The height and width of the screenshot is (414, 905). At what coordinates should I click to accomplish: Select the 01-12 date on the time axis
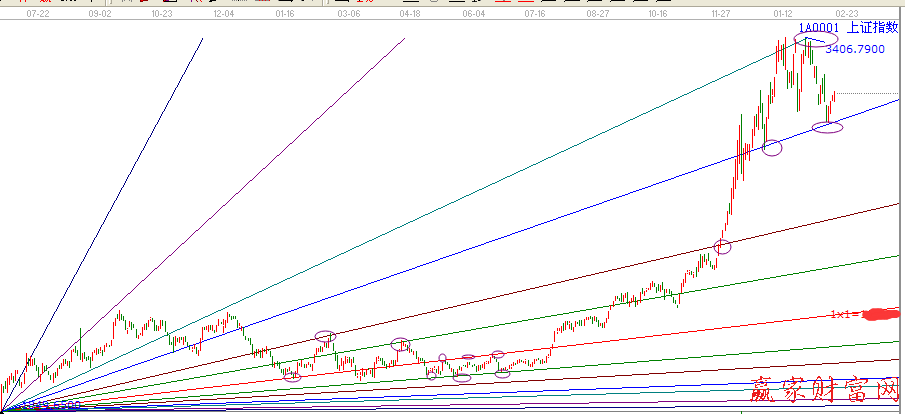pyautogui.click(x=783, y=15)
